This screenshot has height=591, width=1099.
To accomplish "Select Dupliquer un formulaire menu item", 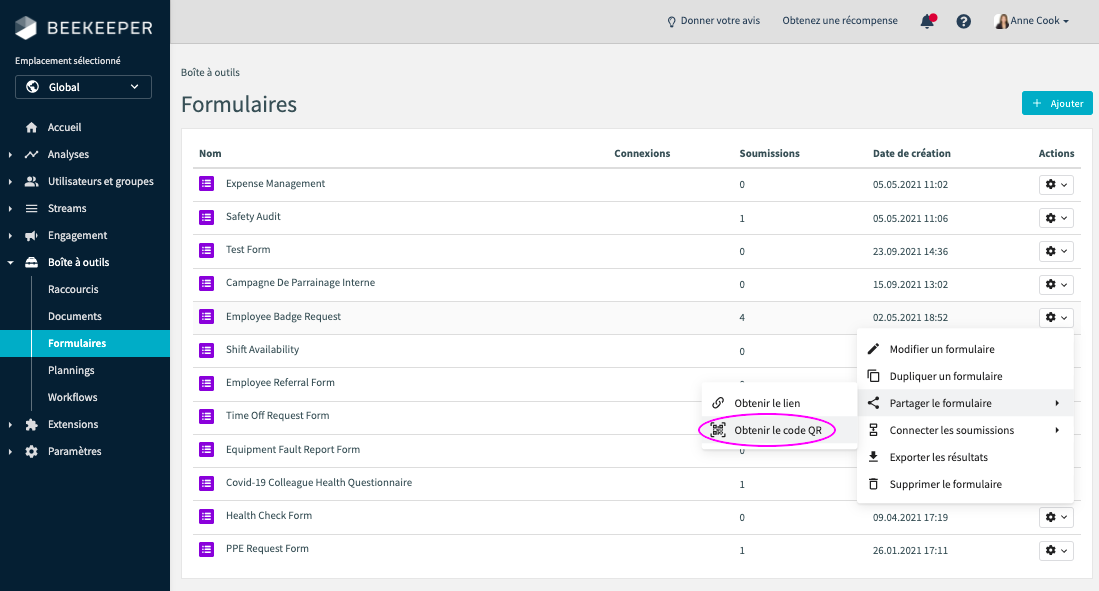I will [x=945, y=376].
